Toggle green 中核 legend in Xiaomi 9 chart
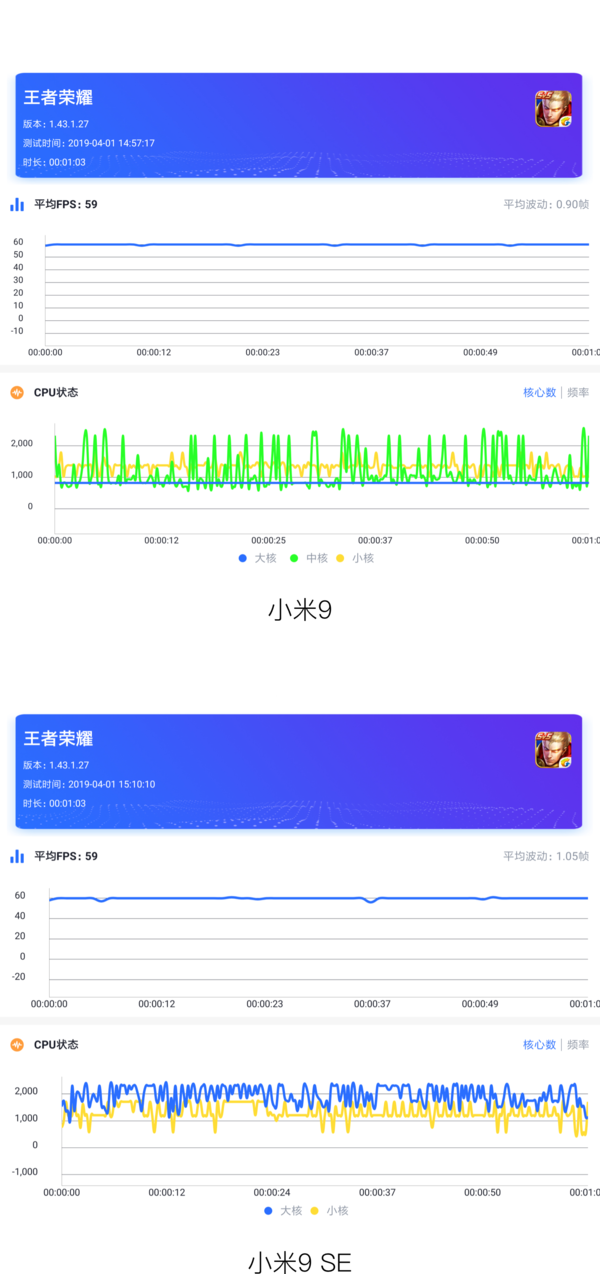The image size is (600, 1274). pos(309,558)
